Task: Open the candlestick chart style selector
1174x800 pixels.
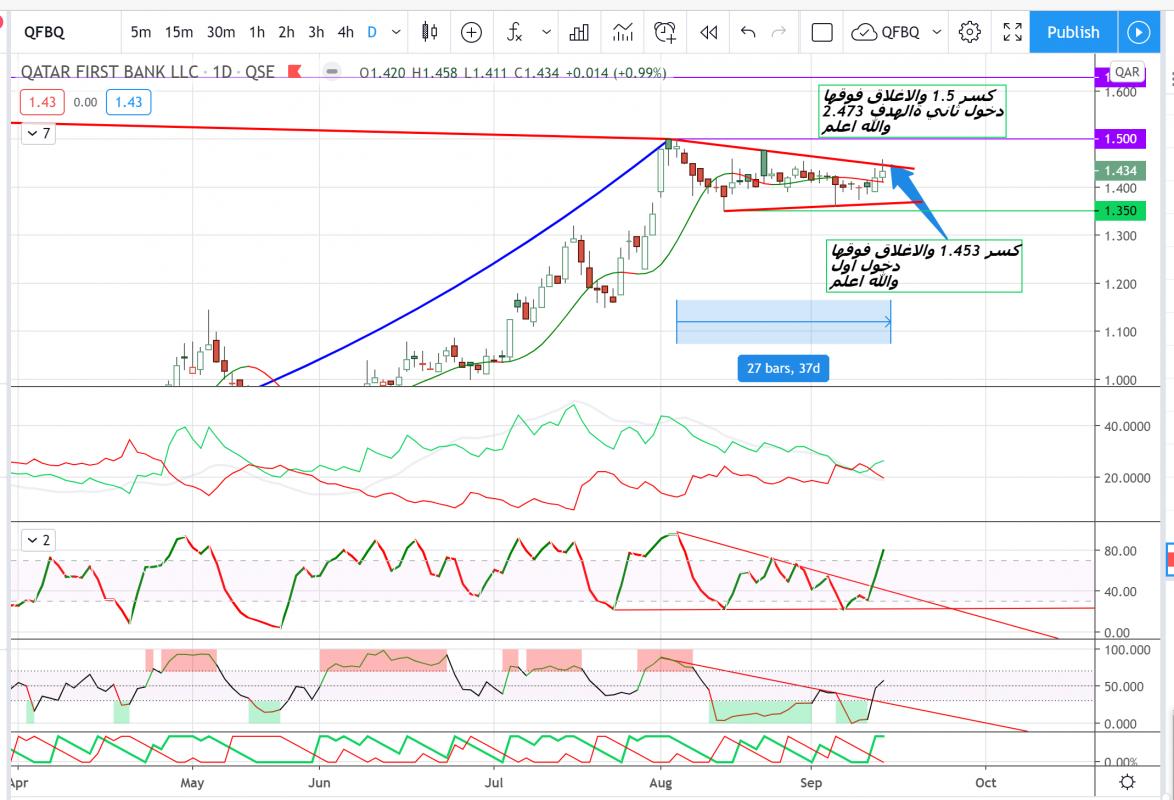Action: coord(430,32)
